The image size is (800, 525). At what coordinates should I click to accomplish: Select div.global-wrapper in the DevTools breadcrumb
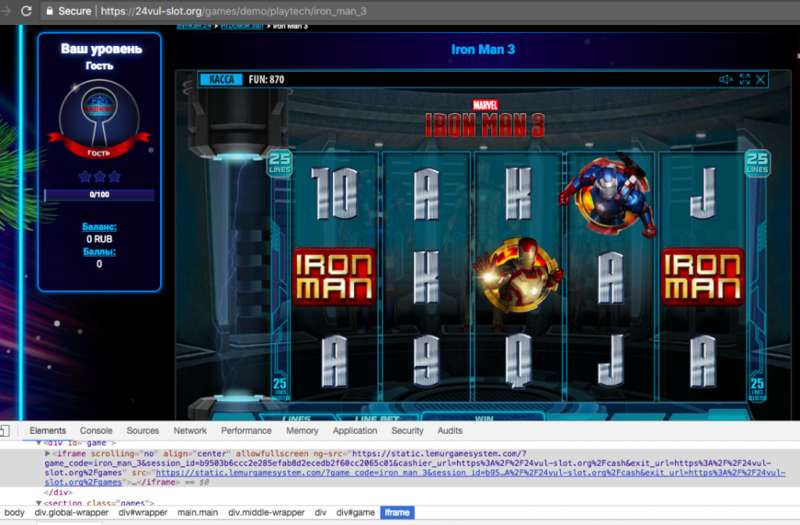coord(71,513)
